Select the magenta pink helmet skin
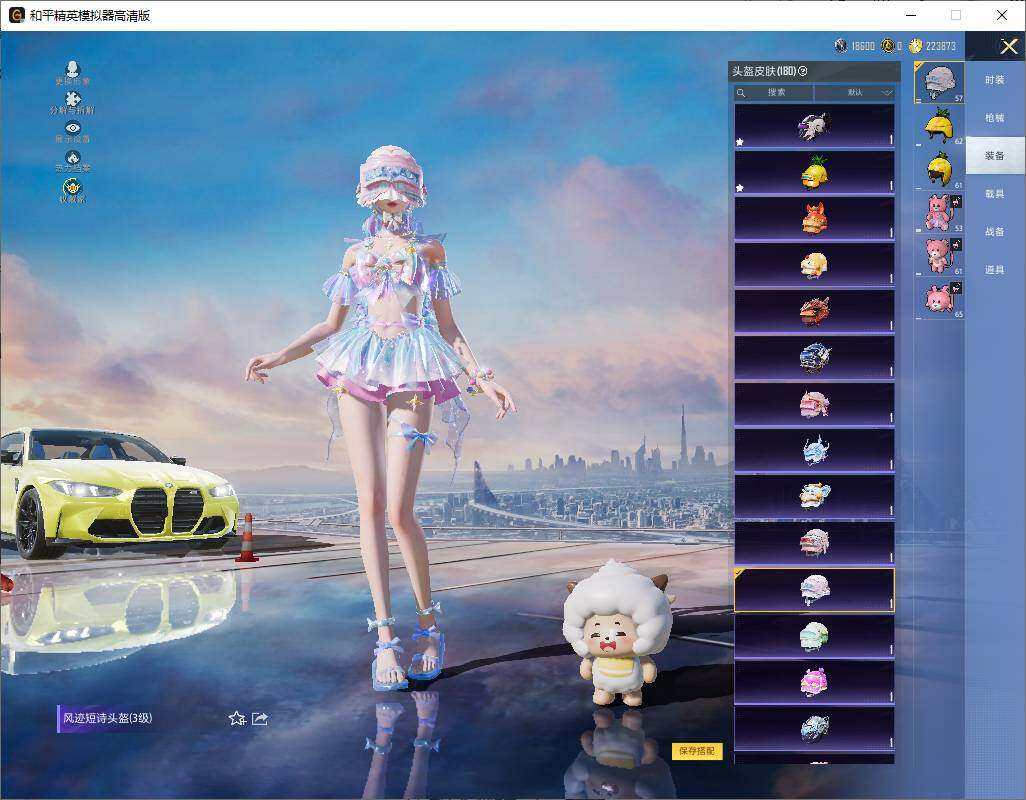 (x=814, y=683)
